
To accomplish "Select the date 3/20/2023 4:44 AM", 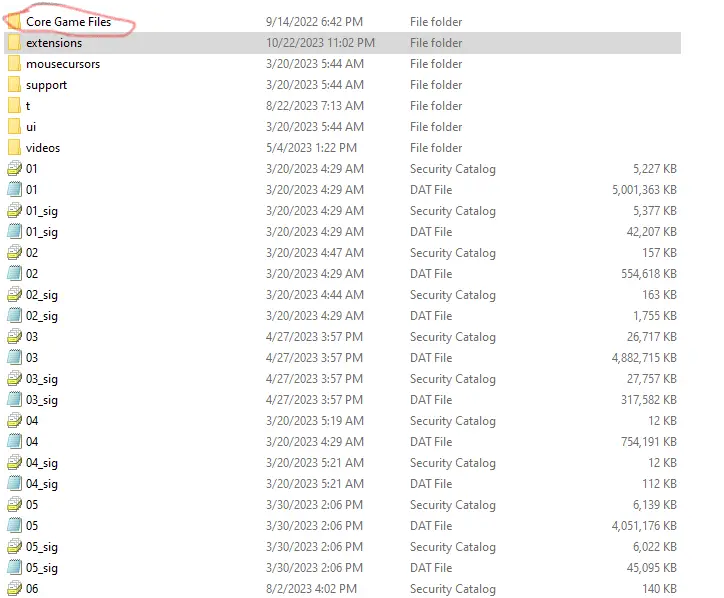I will [314, 295].
